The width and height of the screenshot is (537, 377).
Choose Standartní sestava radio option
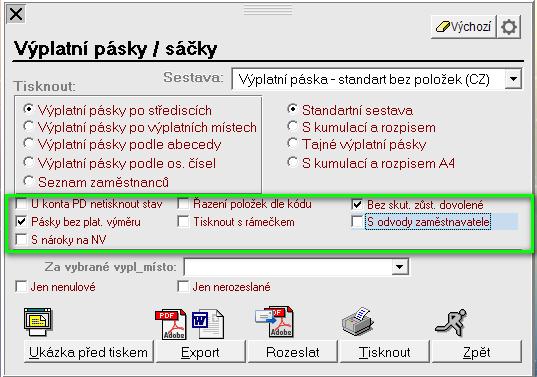coord(350,110)
